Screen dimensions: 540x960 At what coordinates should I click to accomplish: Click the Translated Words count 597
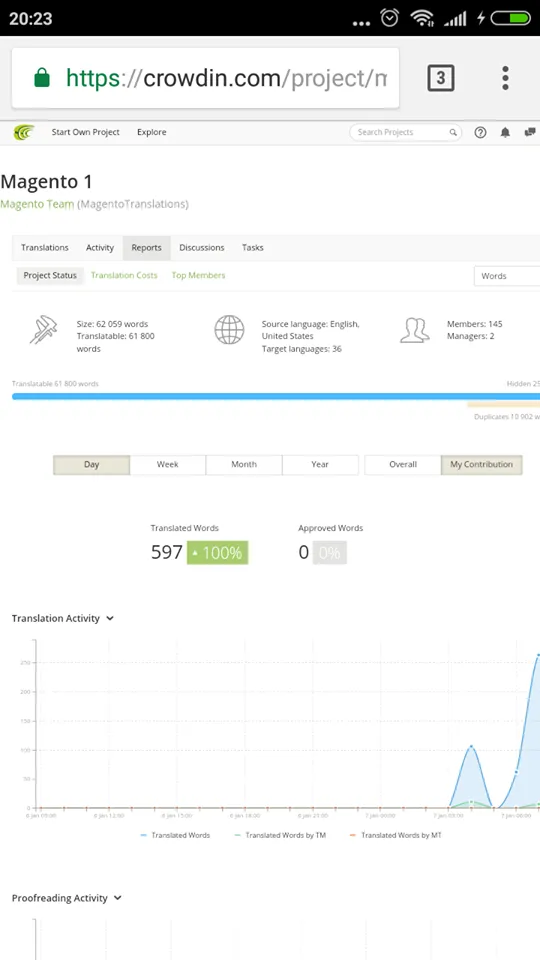167,553
